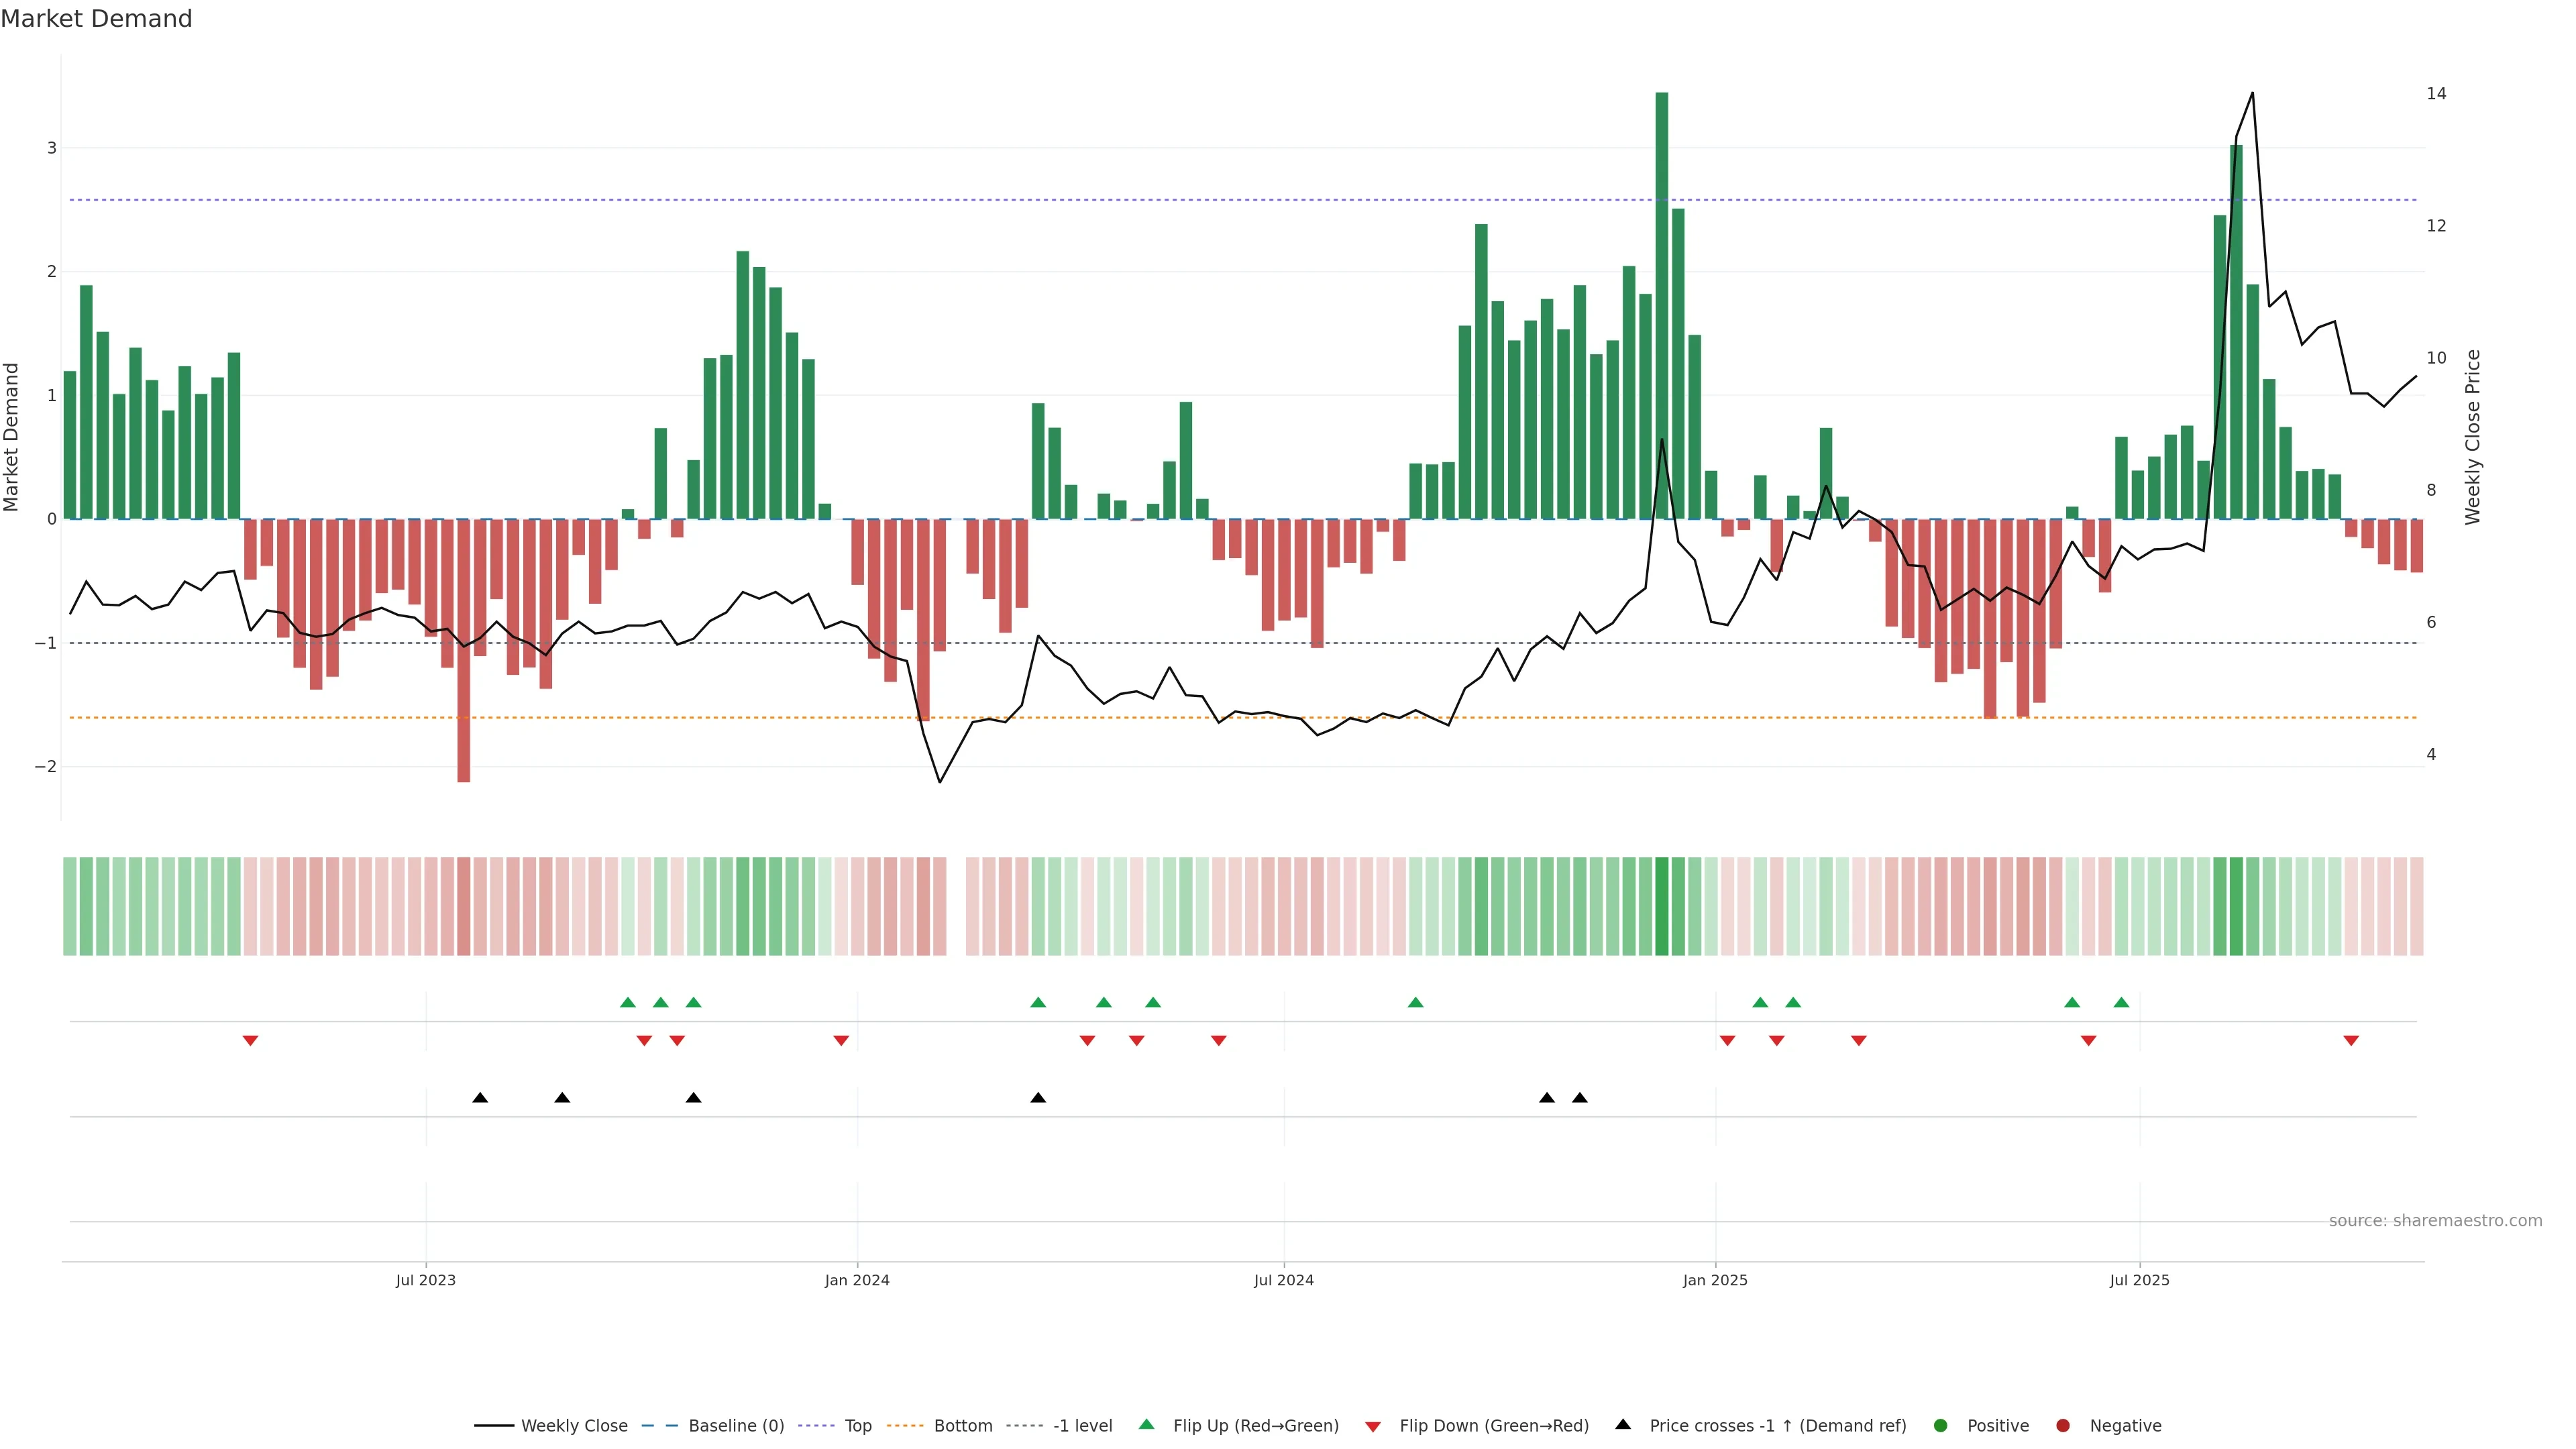The height and width of the screenshot is (1449, 2576).
Task: Click the Weekly Close Price right axis title
Action: pos(2473,437)
